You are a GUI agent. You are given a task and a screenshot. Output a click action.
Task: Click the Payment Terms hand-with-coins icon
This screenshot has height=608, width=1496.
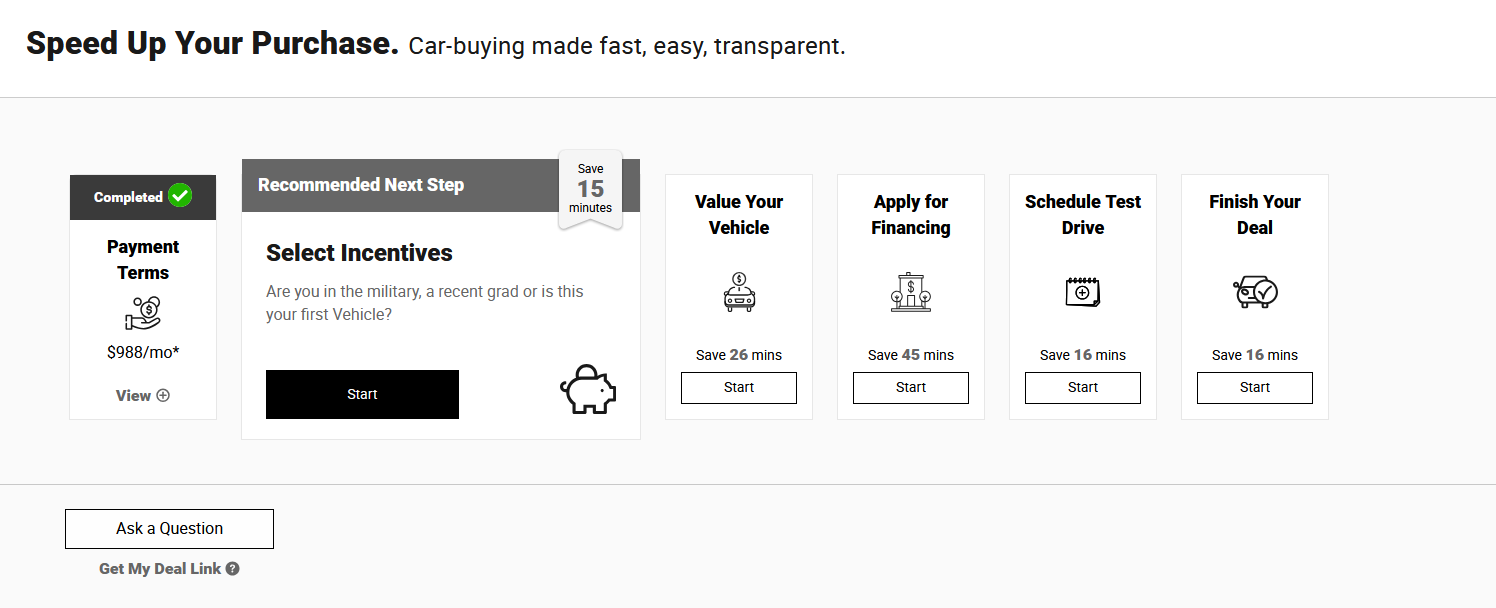click(x=143, y=313)
